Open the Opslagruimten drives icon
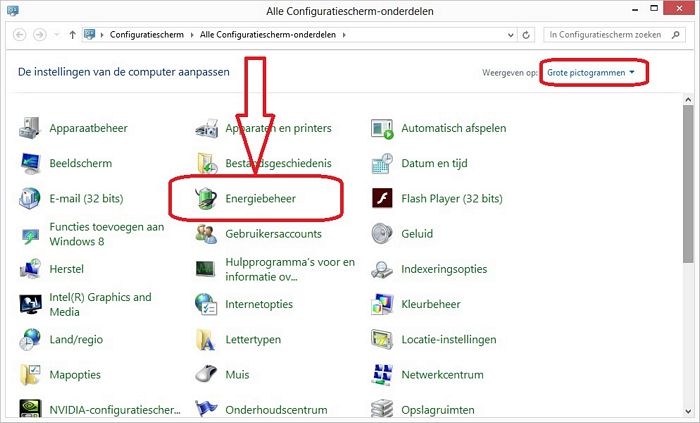This screenshot has height=423, width=700. (x=382, y=409)
